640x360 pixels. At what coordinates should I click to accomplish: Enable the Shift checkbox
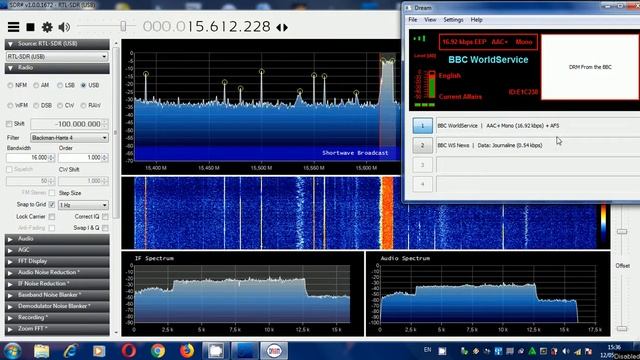click(x=9, y=124)
